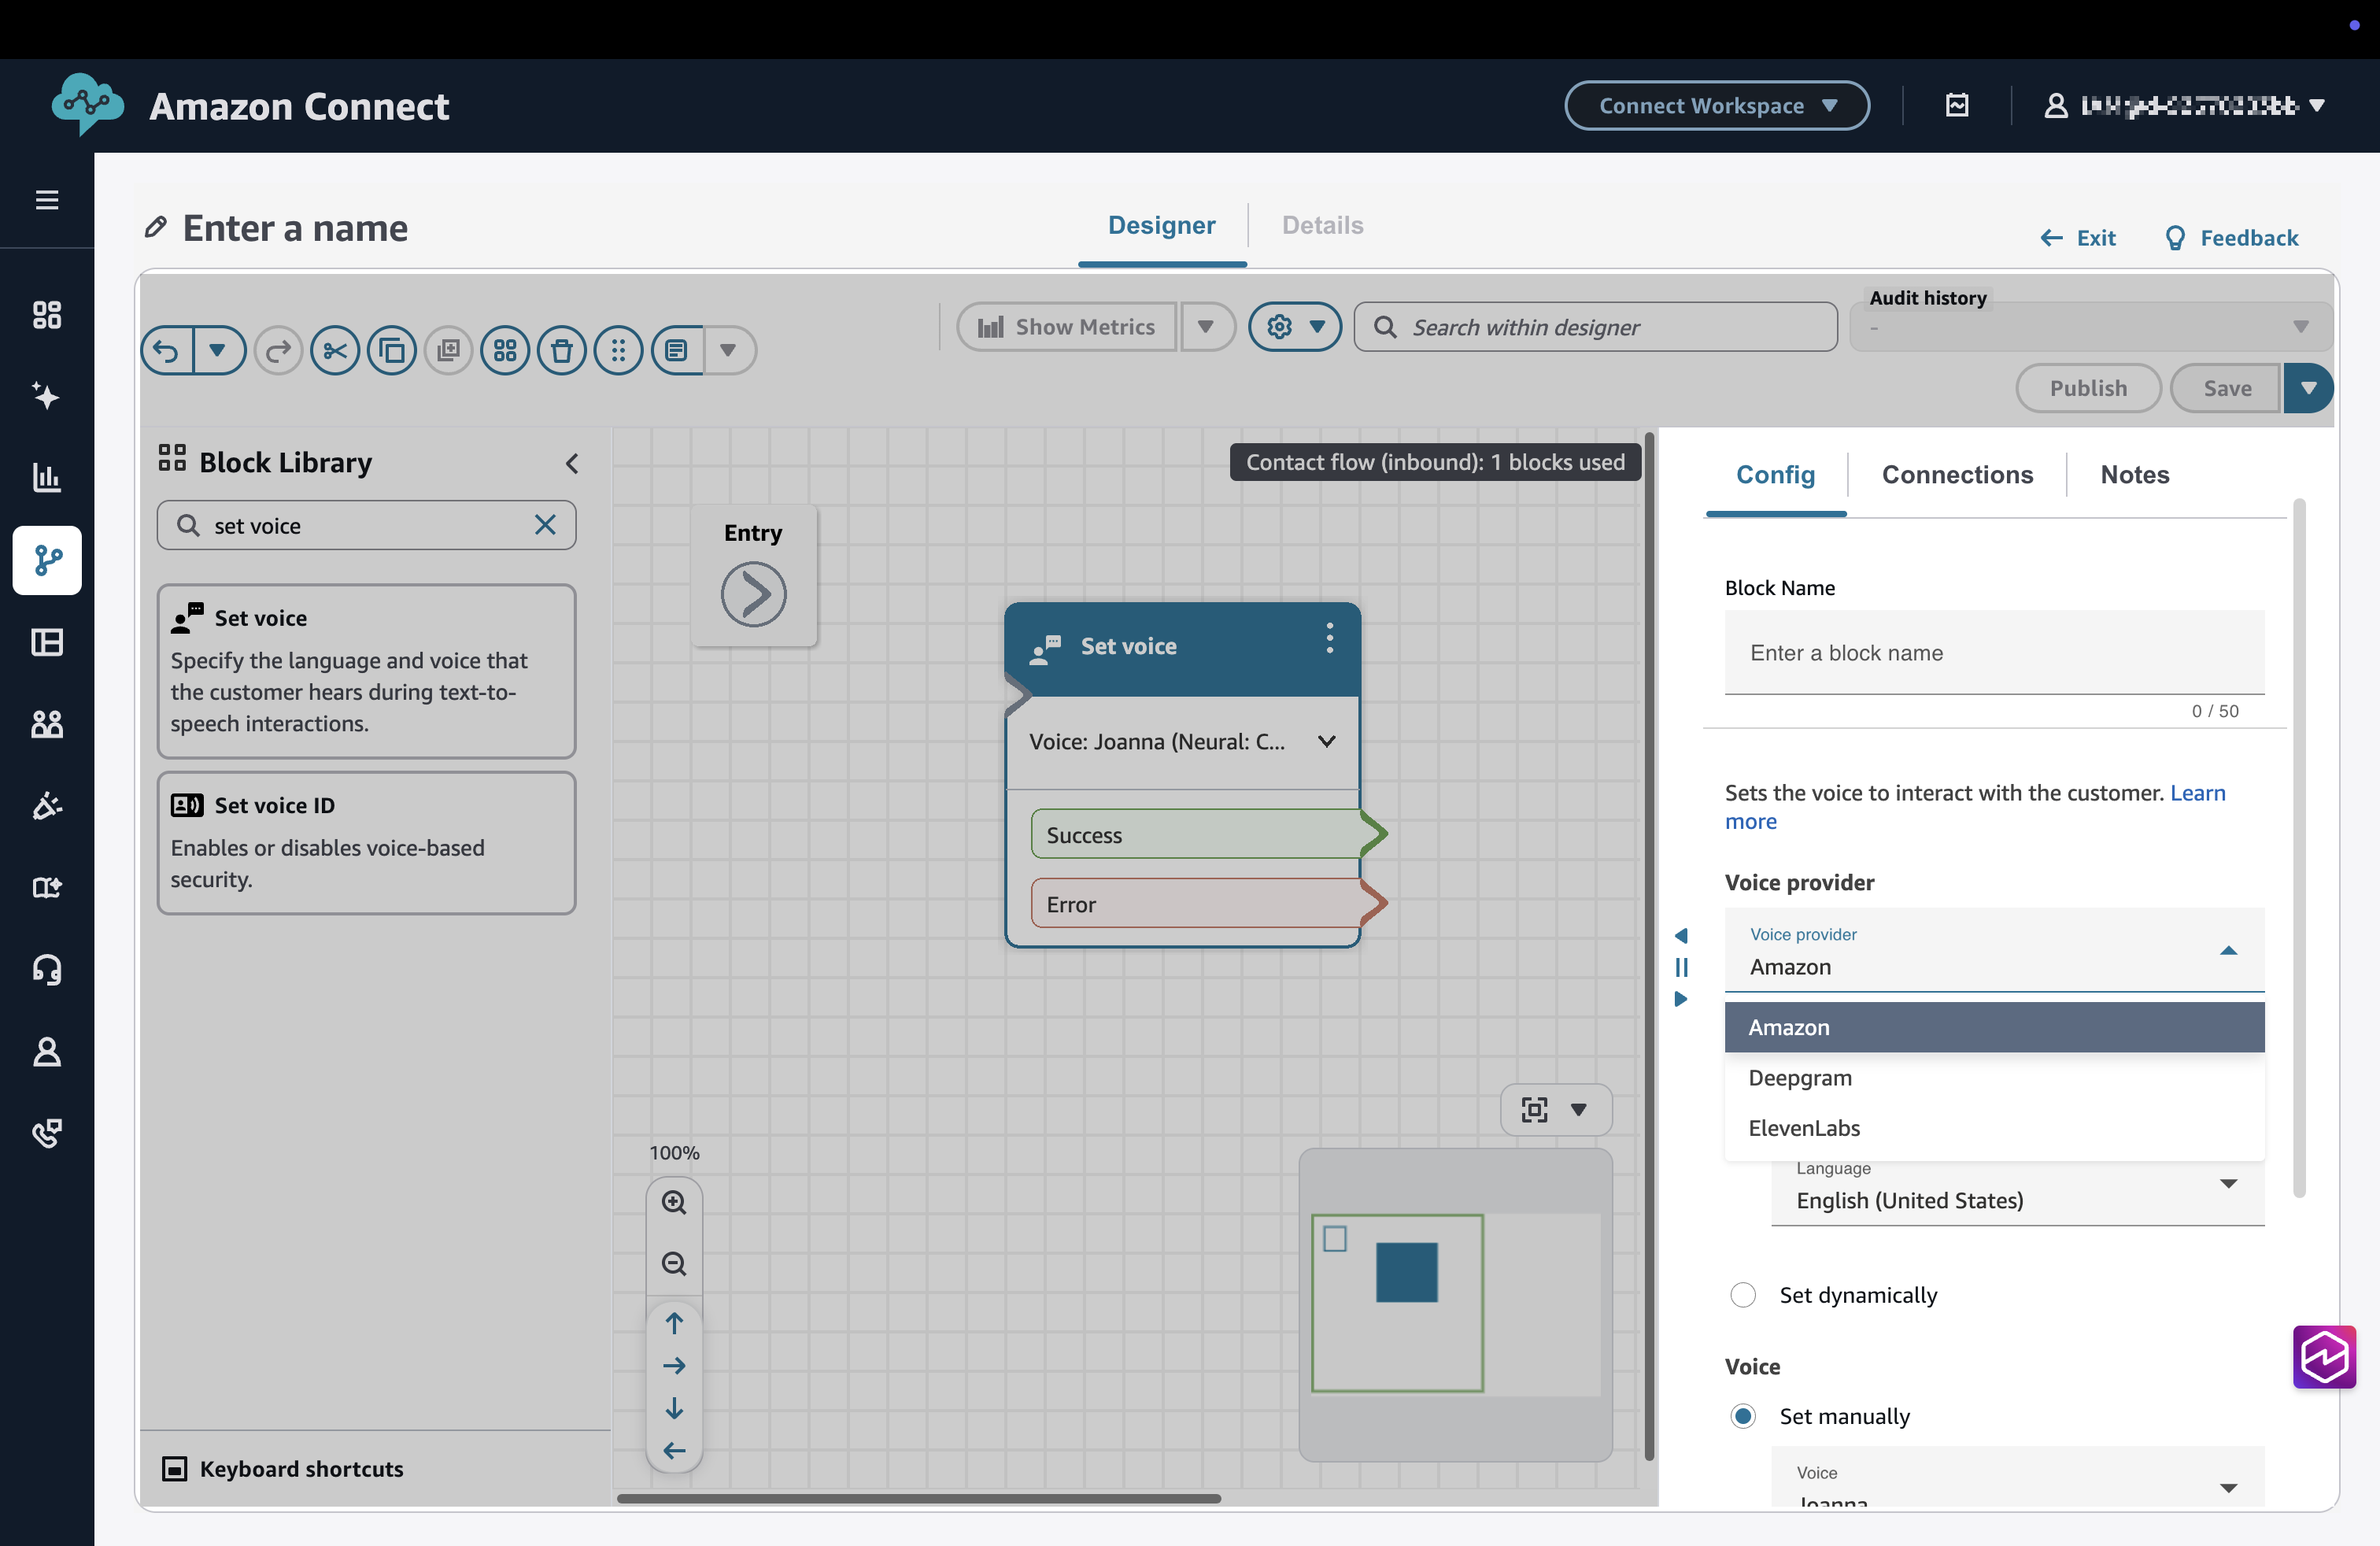The height and width of the screenshot is (1546, 2380).
Task: Open the Details tab
Action: [x=1322, y=225]
